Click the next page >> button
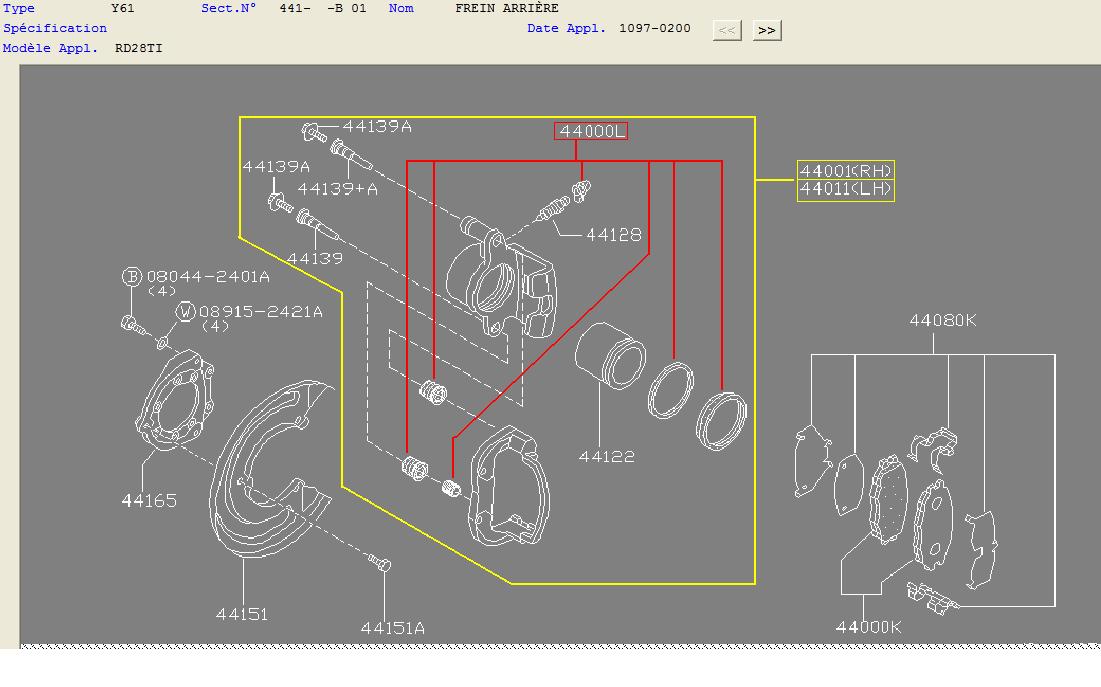The height and width of the screenshot is (687, 1101). tap(767, 30)
